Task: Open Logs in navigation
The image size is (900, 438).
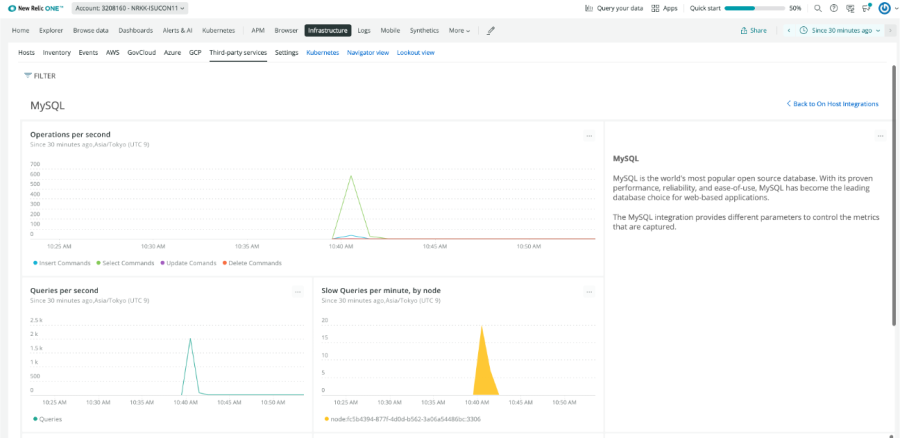Action: click(364, 30)
